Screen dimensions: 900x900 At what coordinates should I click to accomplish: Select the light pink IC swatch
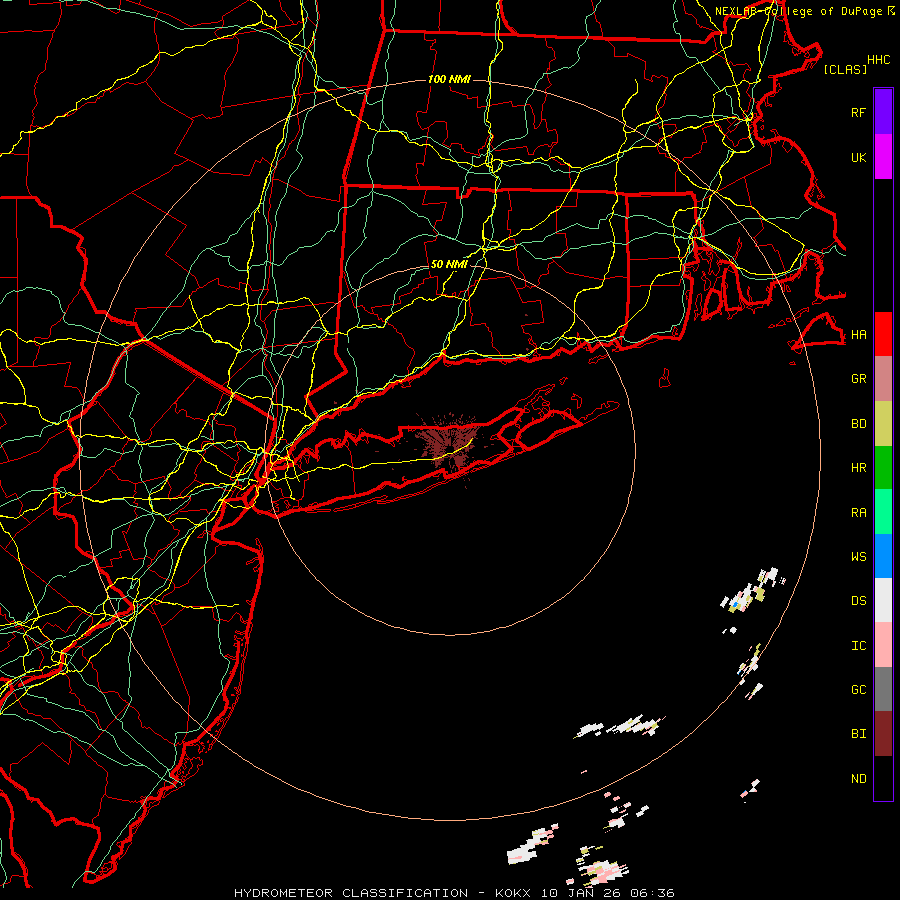[883, 645]
